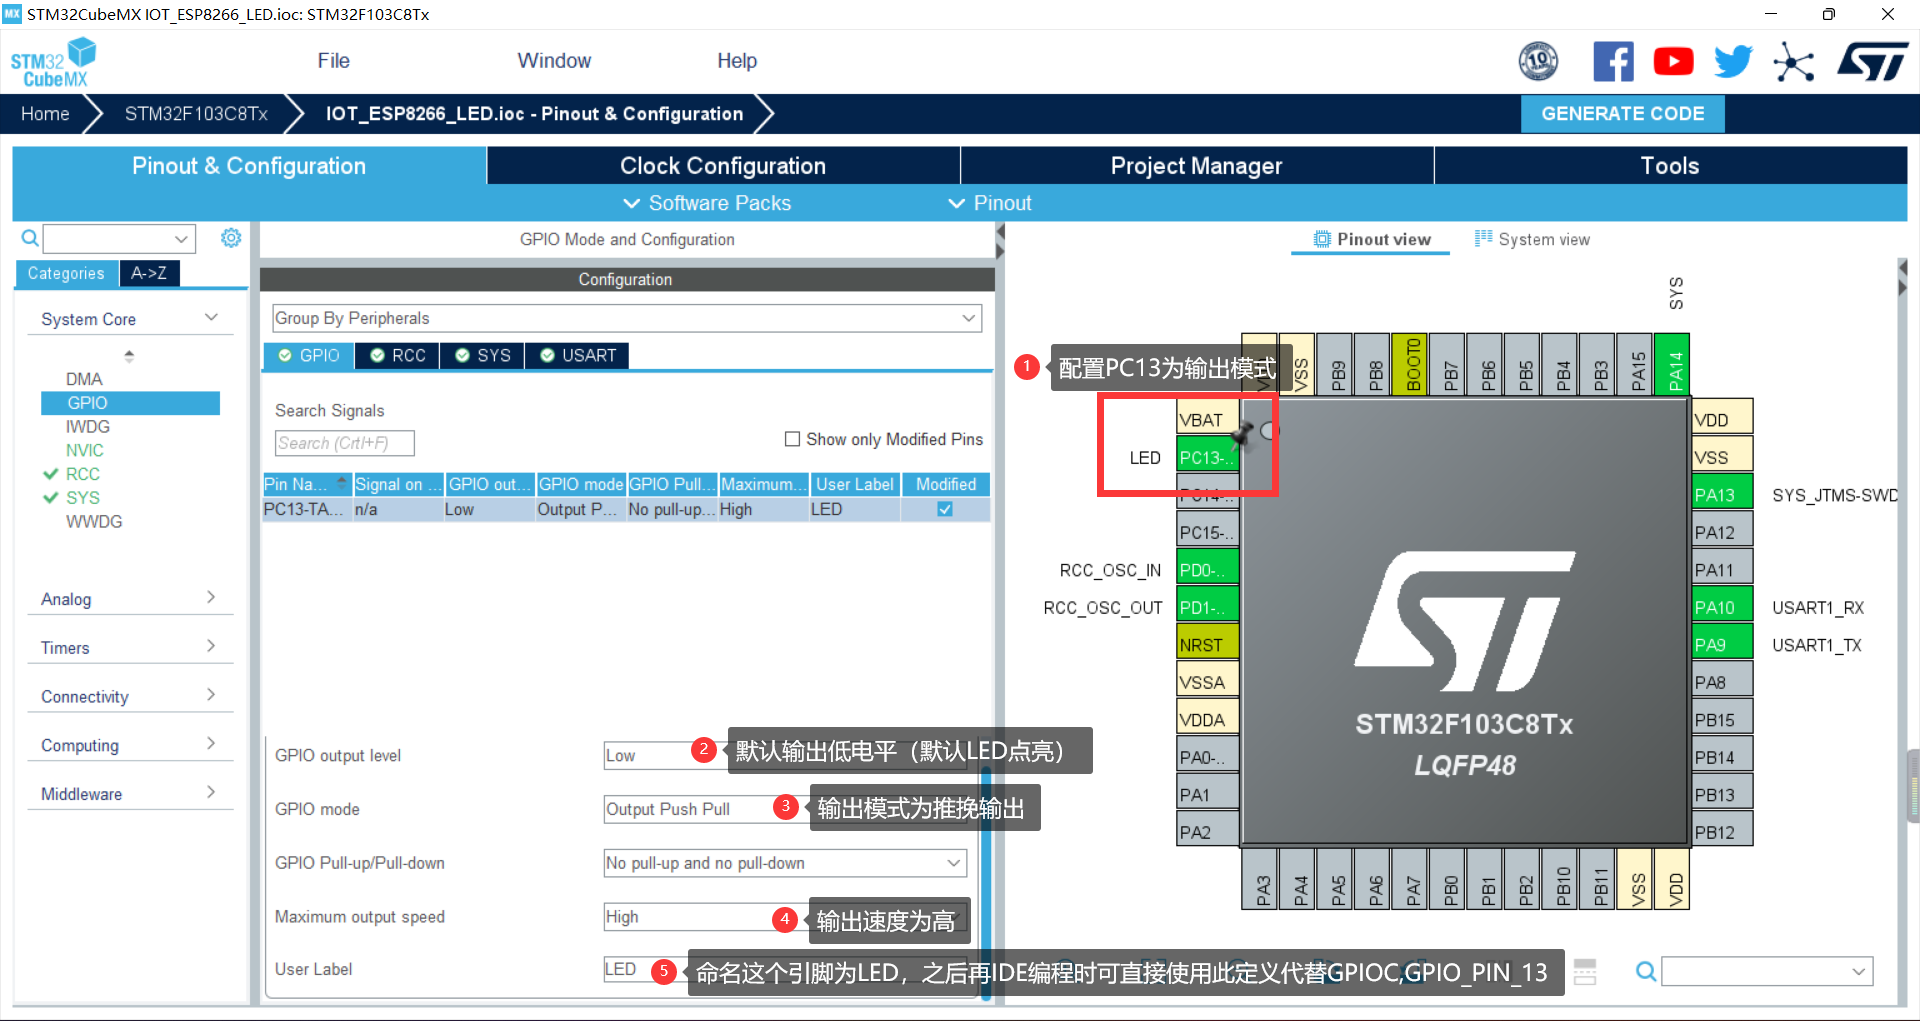The height and width of the screenshot is (1021, 1920).
Task: Open GPIO Pull-up/Pull-down dropdown
Action: pyautogui.click(x=785, y=863)
